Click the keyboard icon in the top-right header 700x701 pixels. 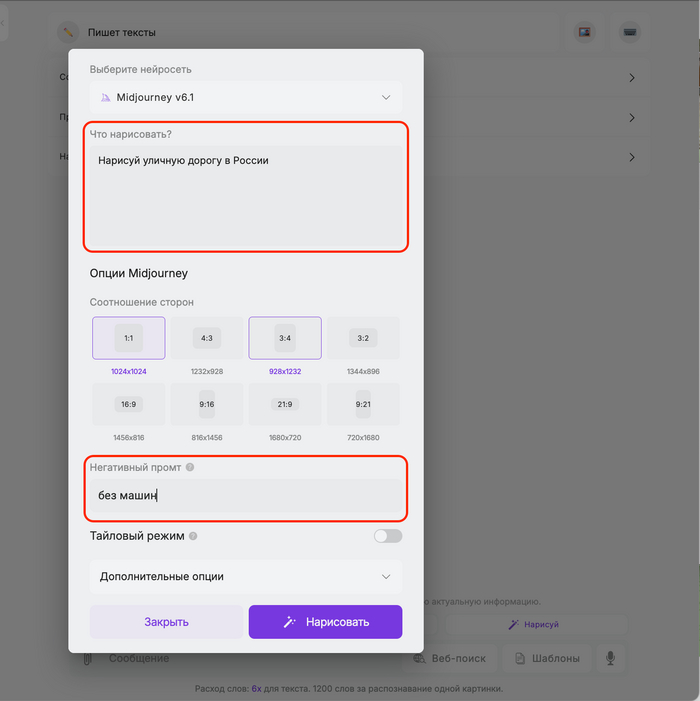click(x=629, y=32)
